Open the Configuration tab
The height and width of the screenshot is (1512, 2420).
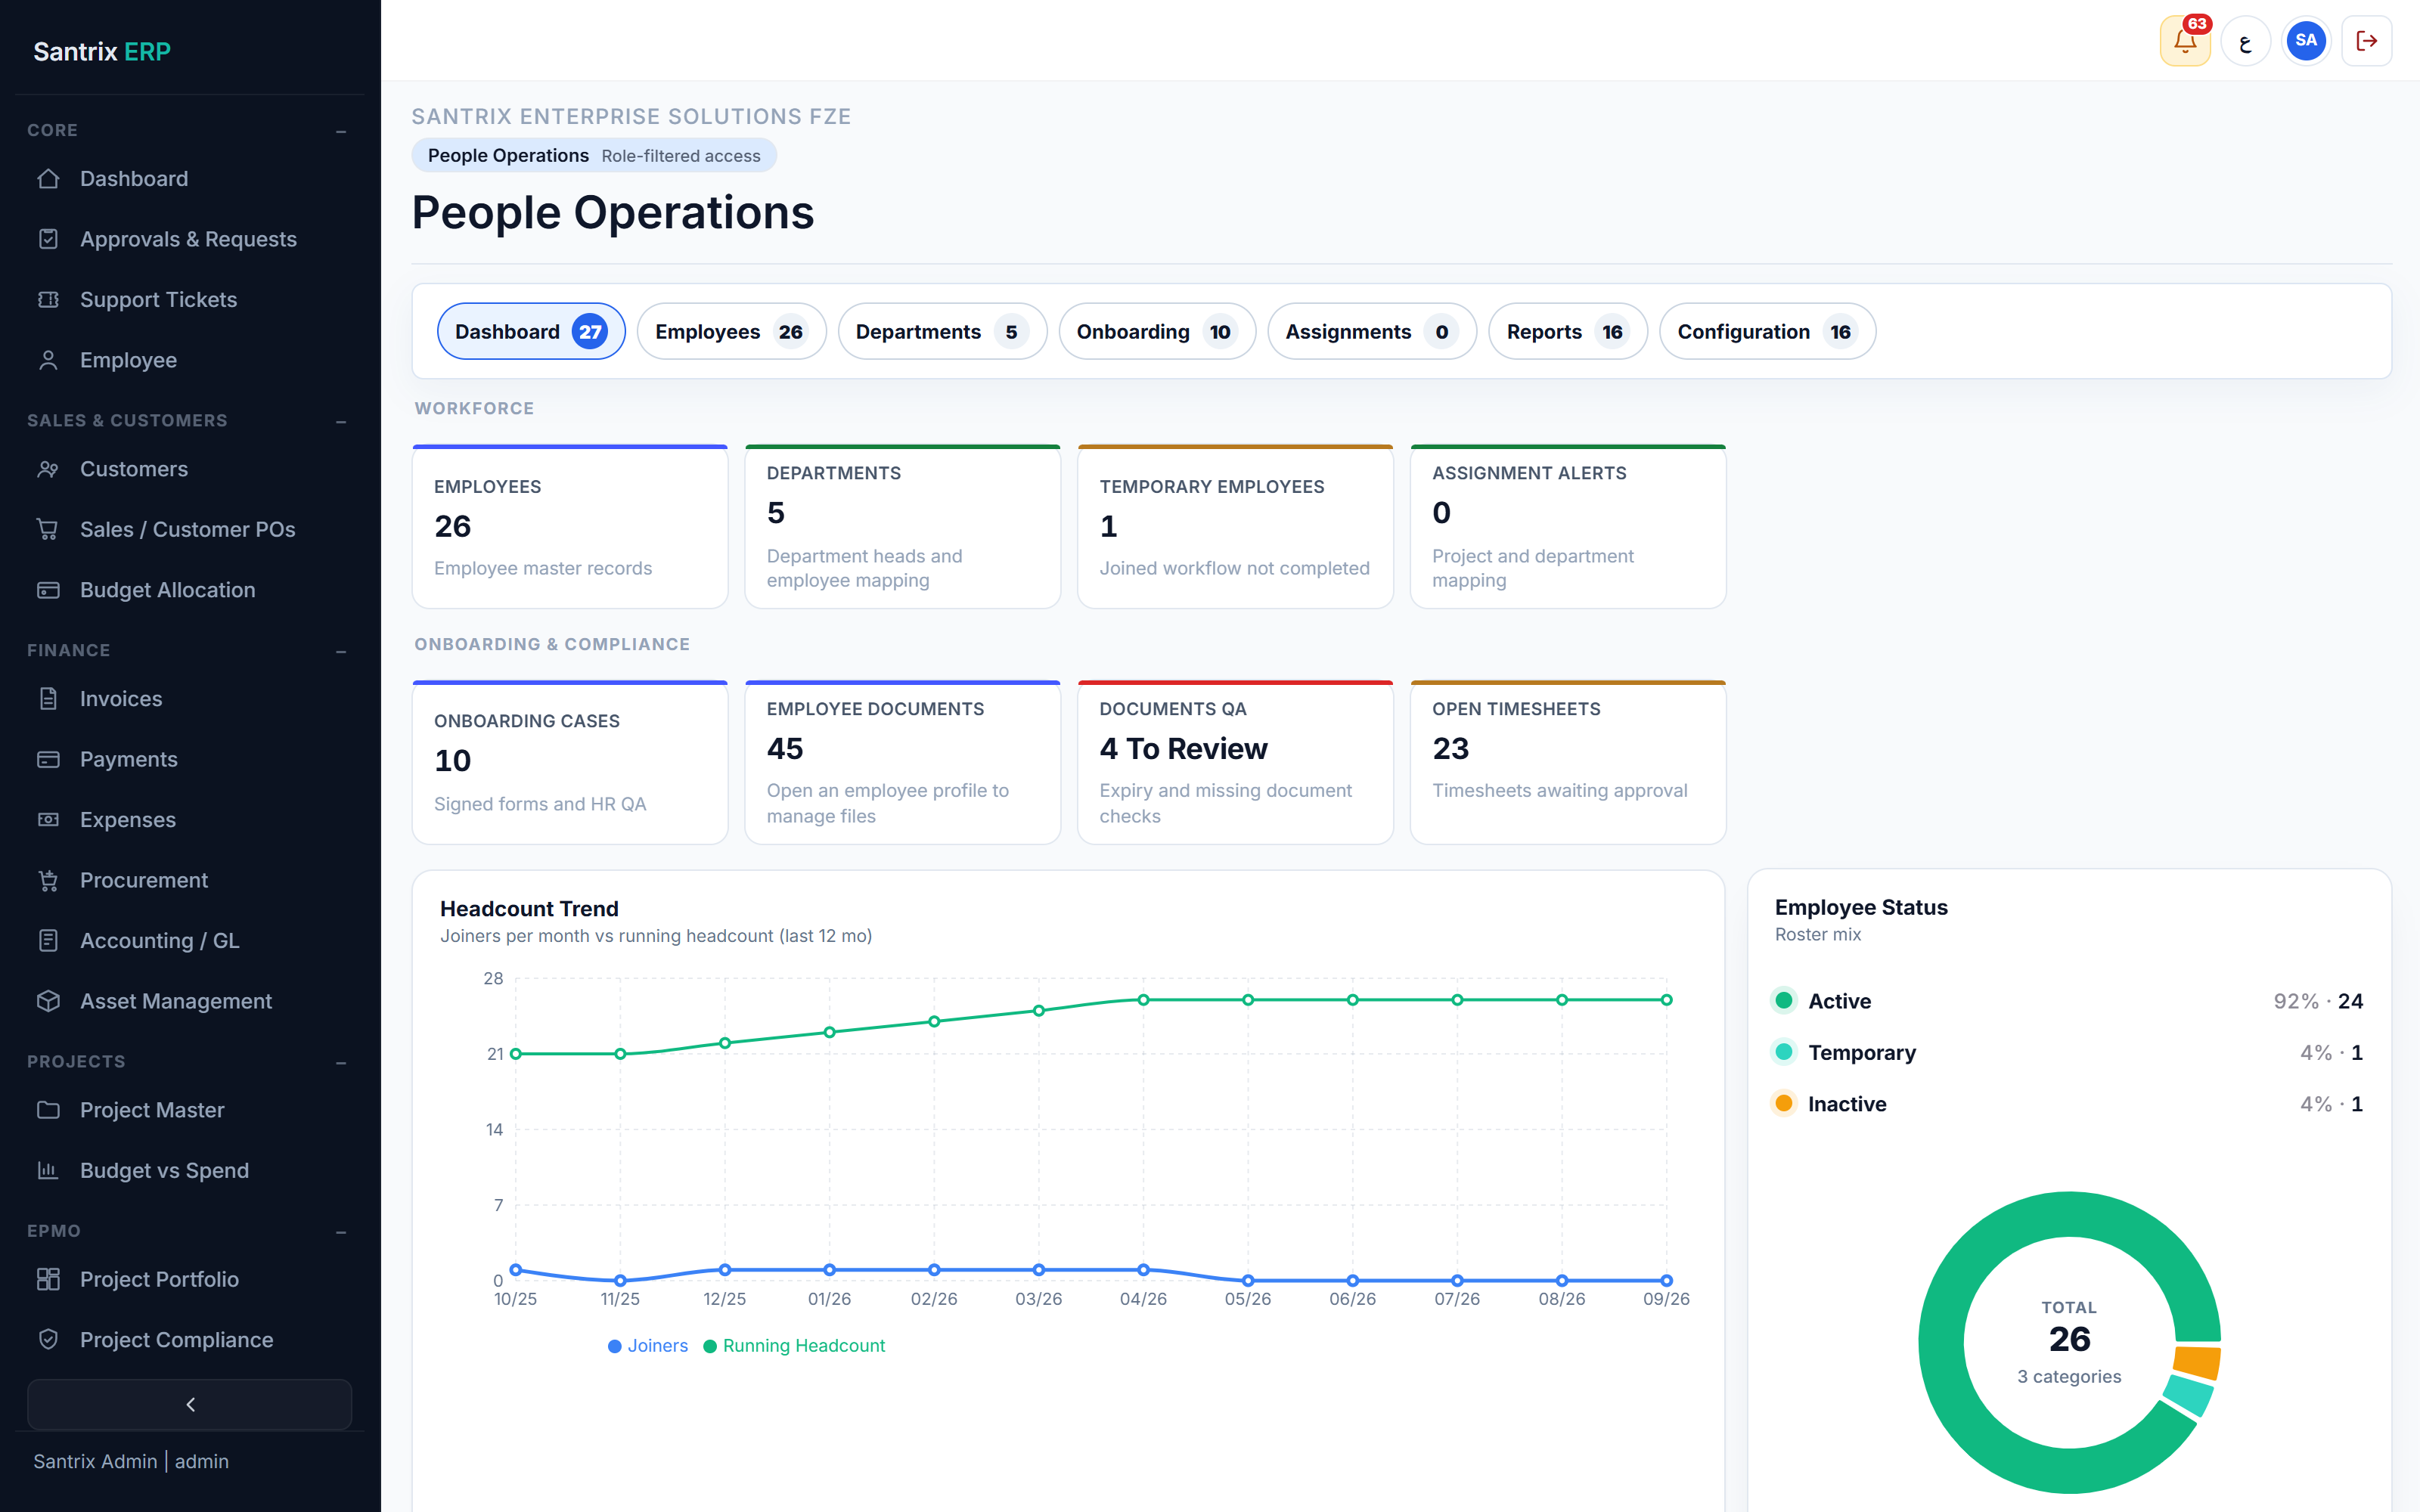[x=1767, y=331]
